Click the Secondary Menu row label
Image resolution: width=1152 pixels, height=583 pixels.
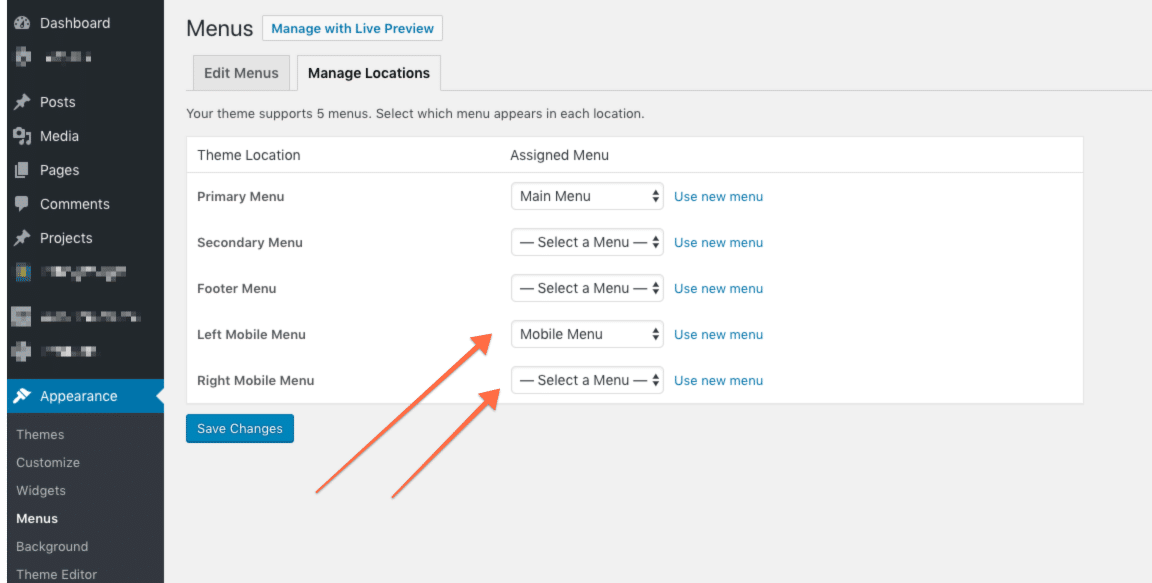pyautogui.click(x=250, y=242)
